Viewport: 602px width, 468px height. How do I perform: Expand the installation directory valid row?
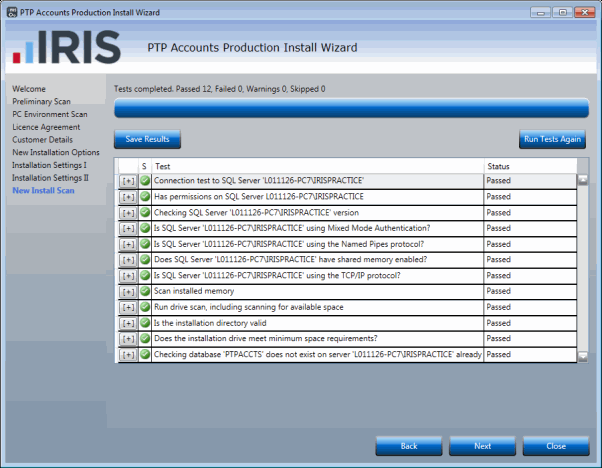coord(128,323)
